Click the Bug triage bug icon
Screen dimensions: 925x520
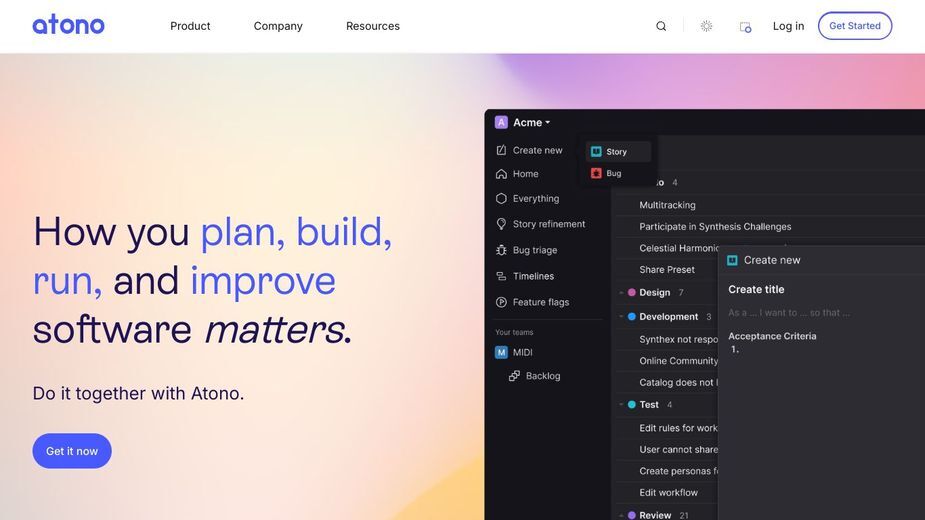(x=501, y=250)
